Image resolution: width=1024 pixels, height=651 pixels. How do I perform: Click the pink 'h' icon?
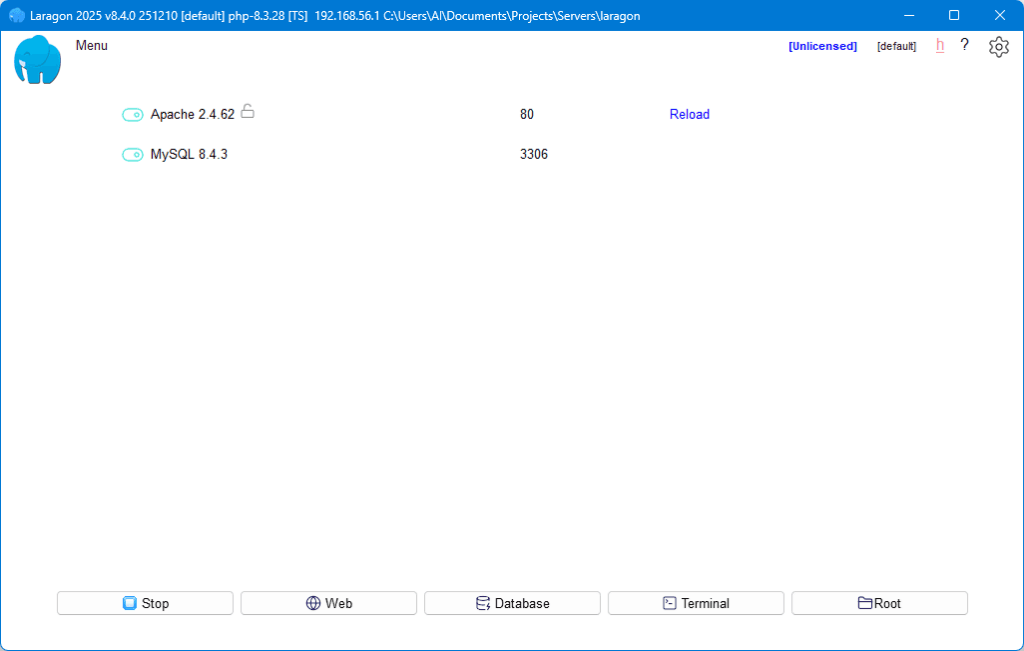(x=940, y=45)
